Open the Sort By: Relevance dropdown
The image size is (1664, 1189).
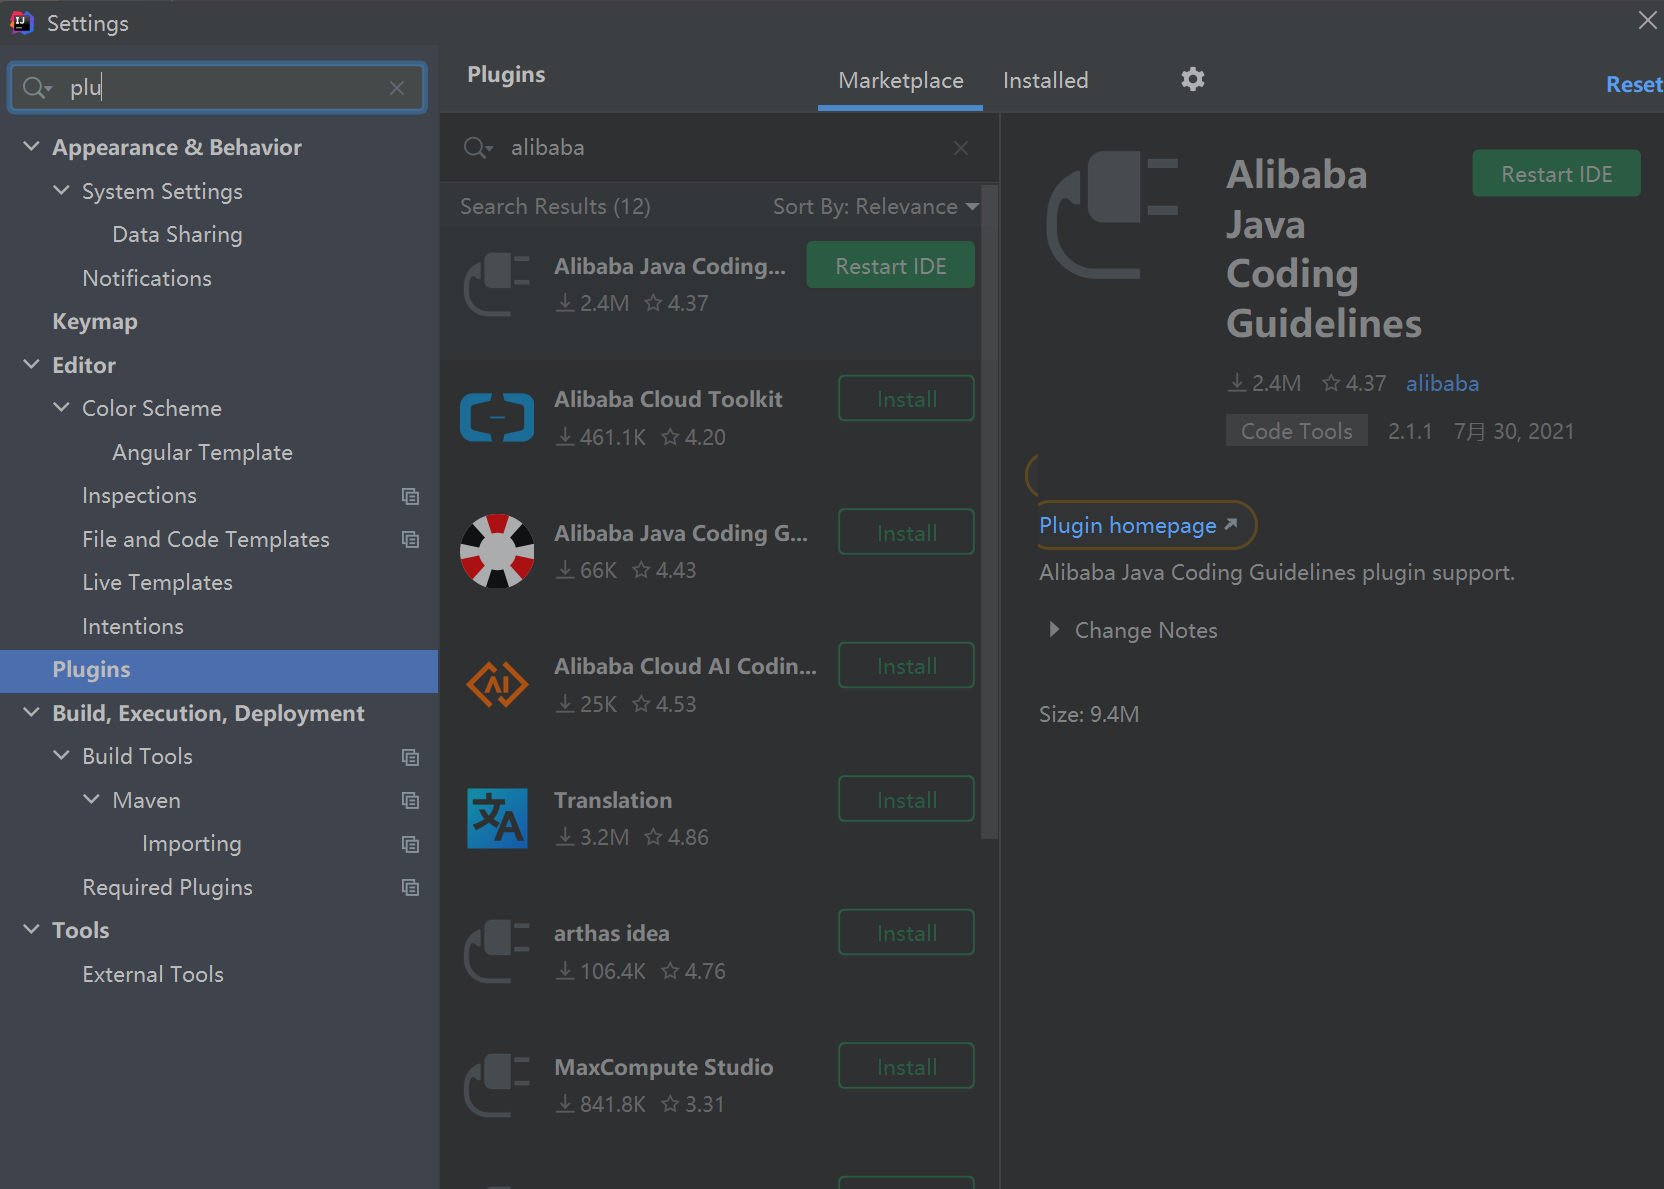[x=875, y=207]
